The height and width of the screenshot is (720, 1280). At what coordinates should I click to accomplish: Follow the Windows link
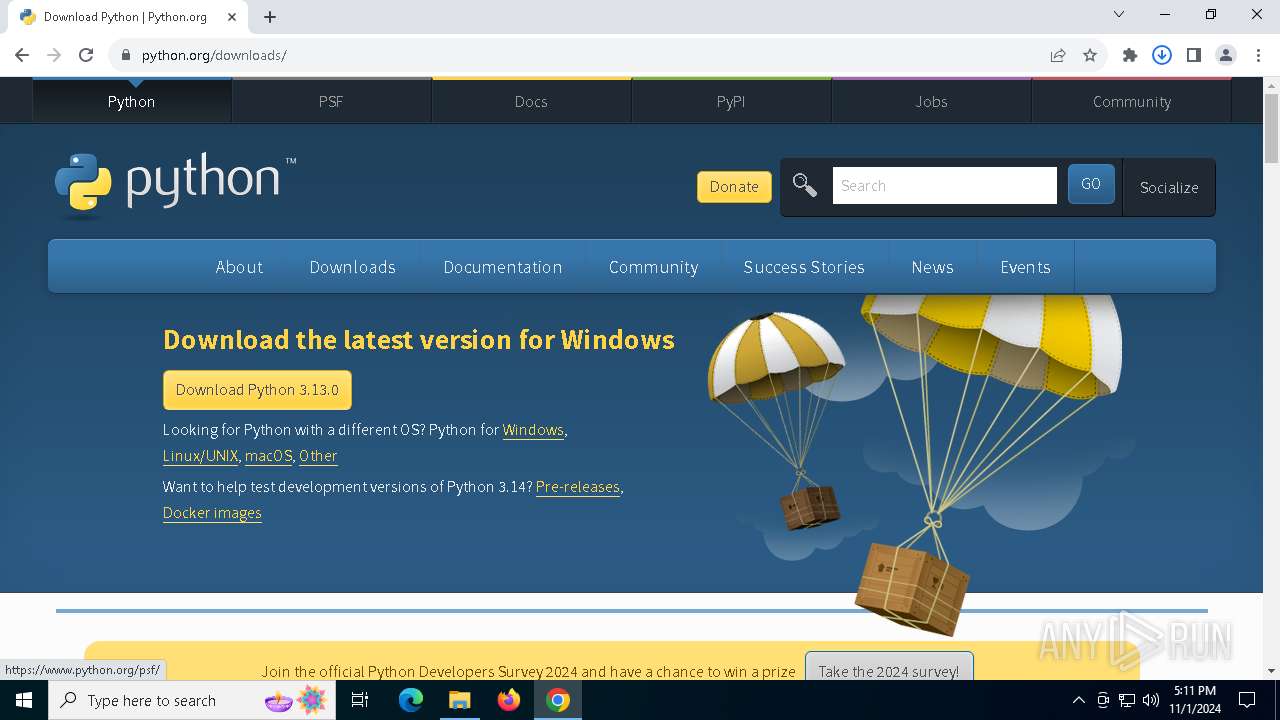[533, 430]
